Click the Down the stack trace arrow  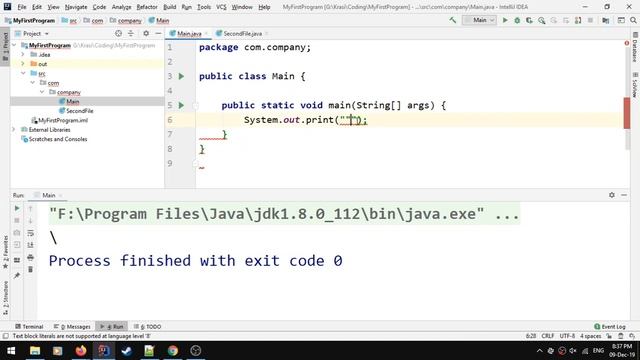[x=30, y=220]
